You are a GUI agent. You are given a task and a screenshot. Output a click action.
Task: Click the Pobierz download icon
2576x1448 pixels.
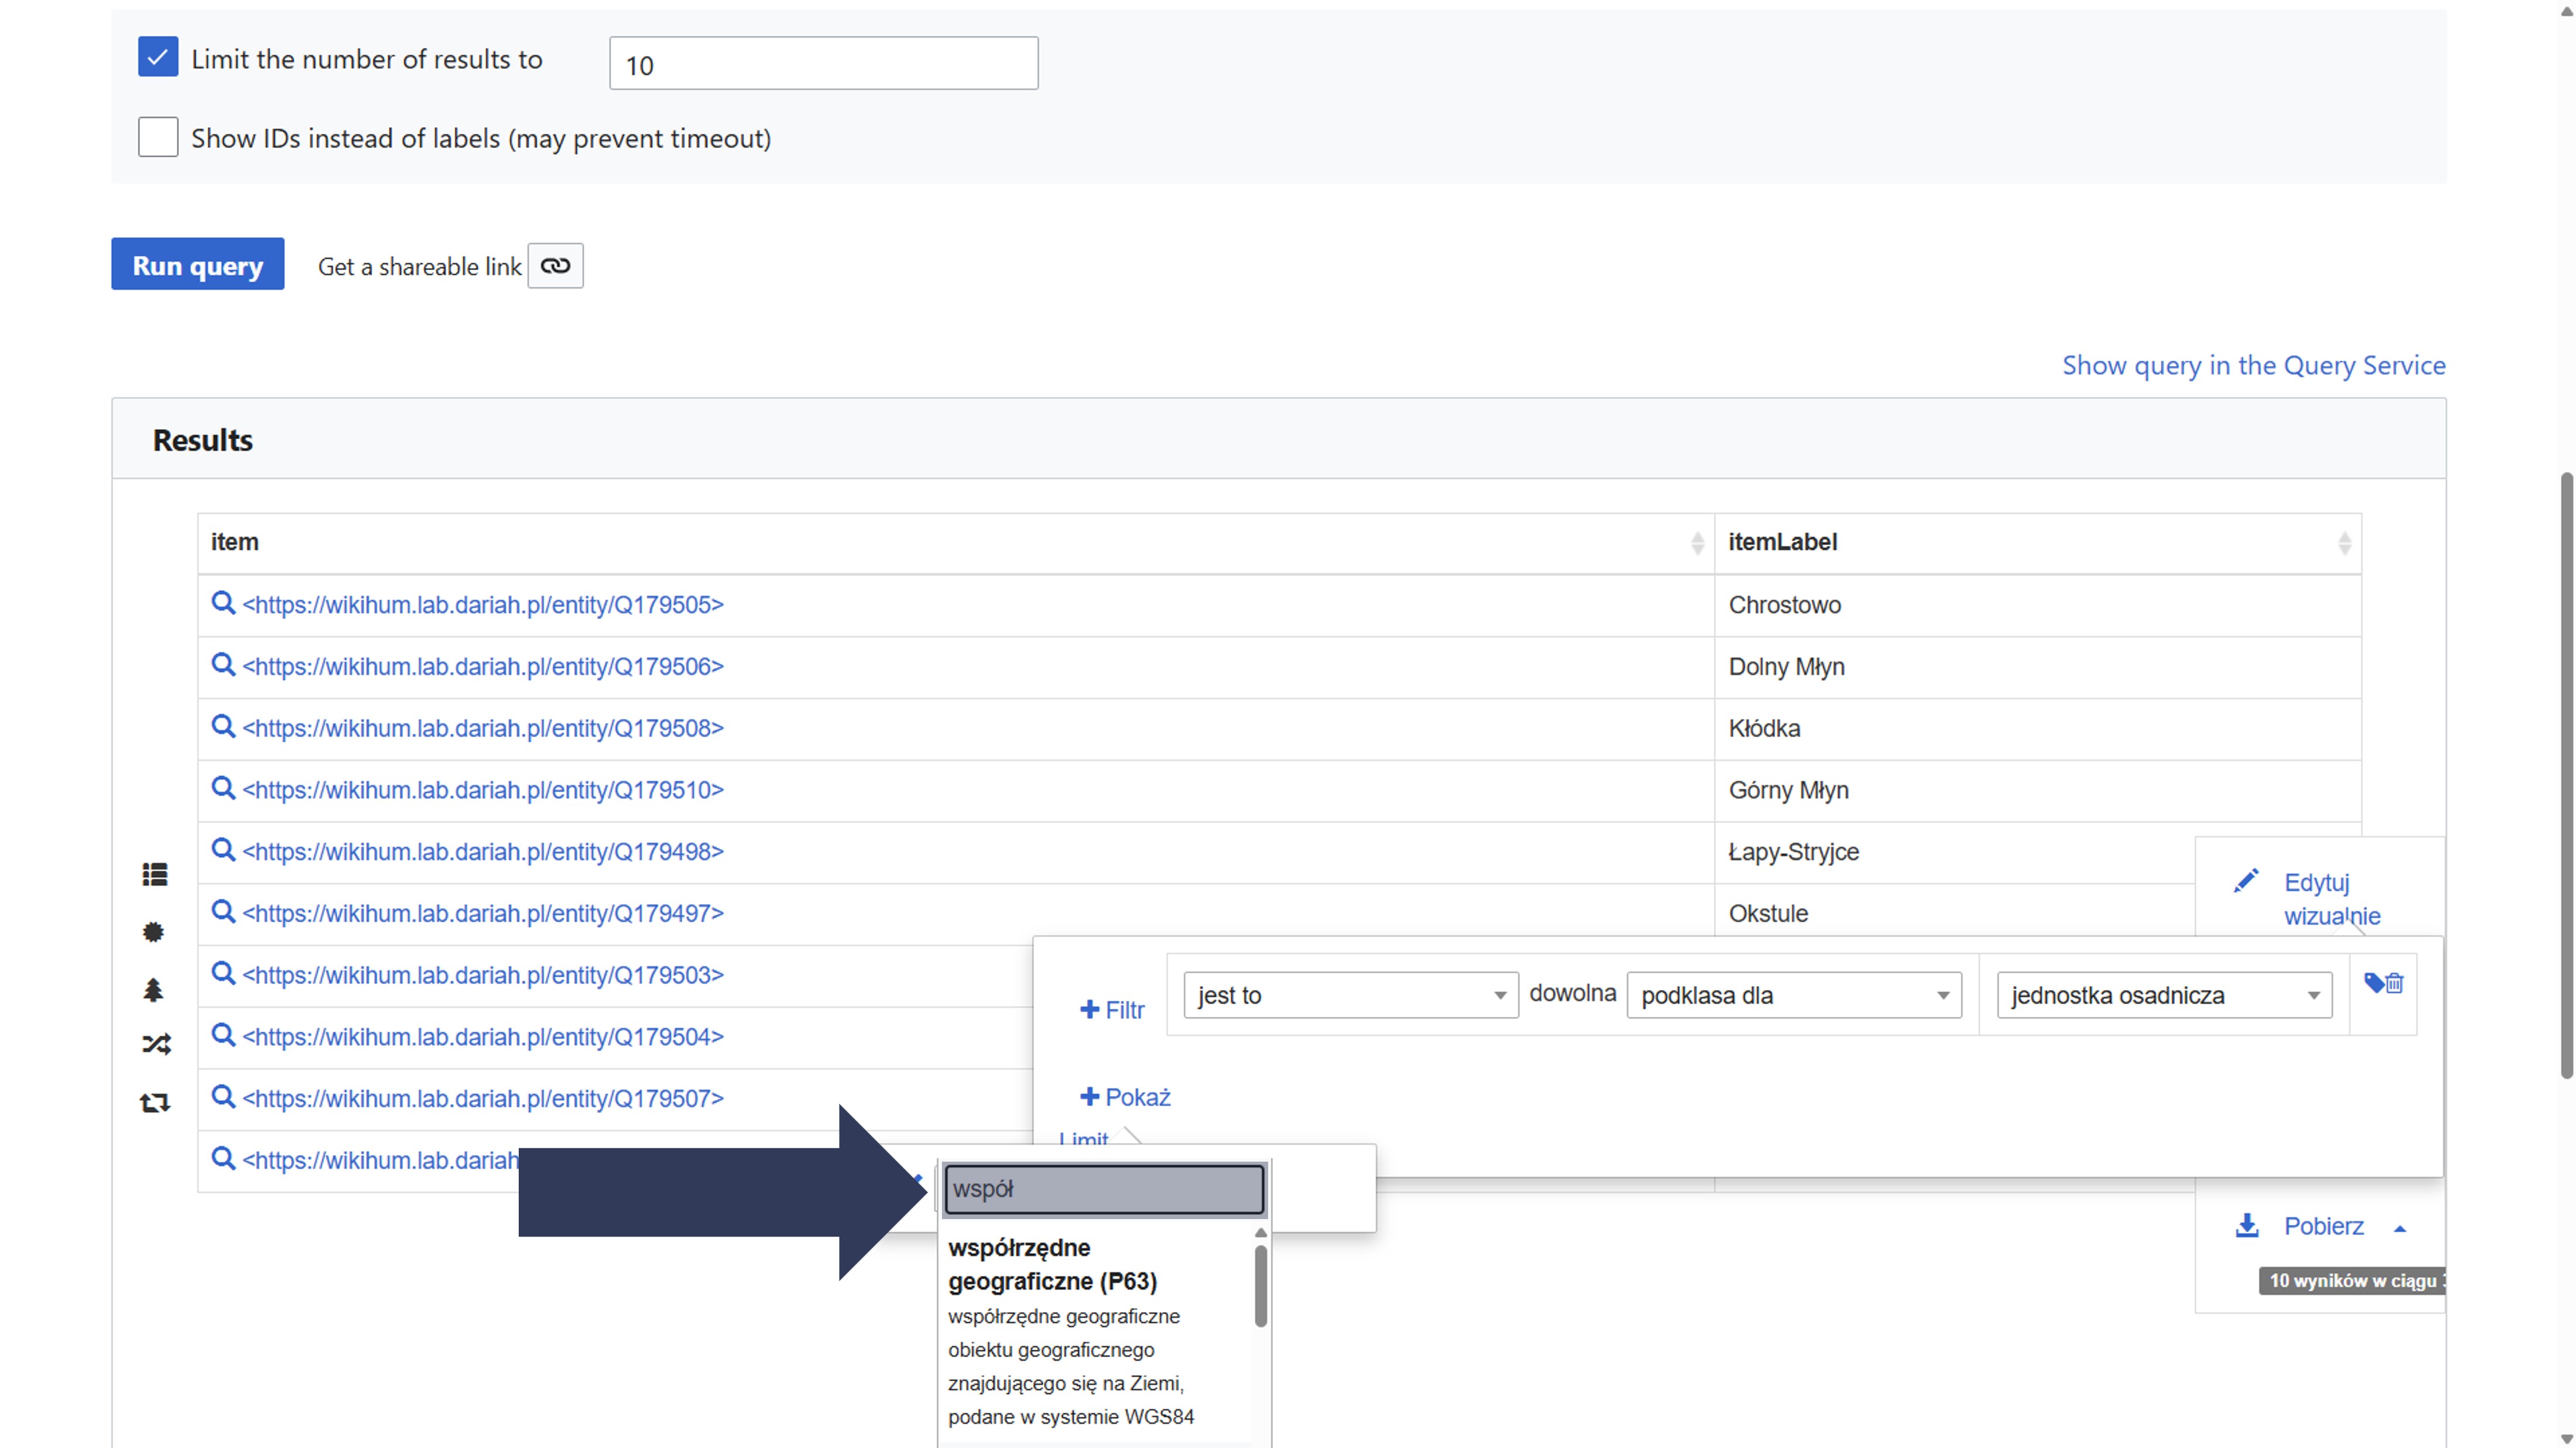[x=2247, y=1226]
